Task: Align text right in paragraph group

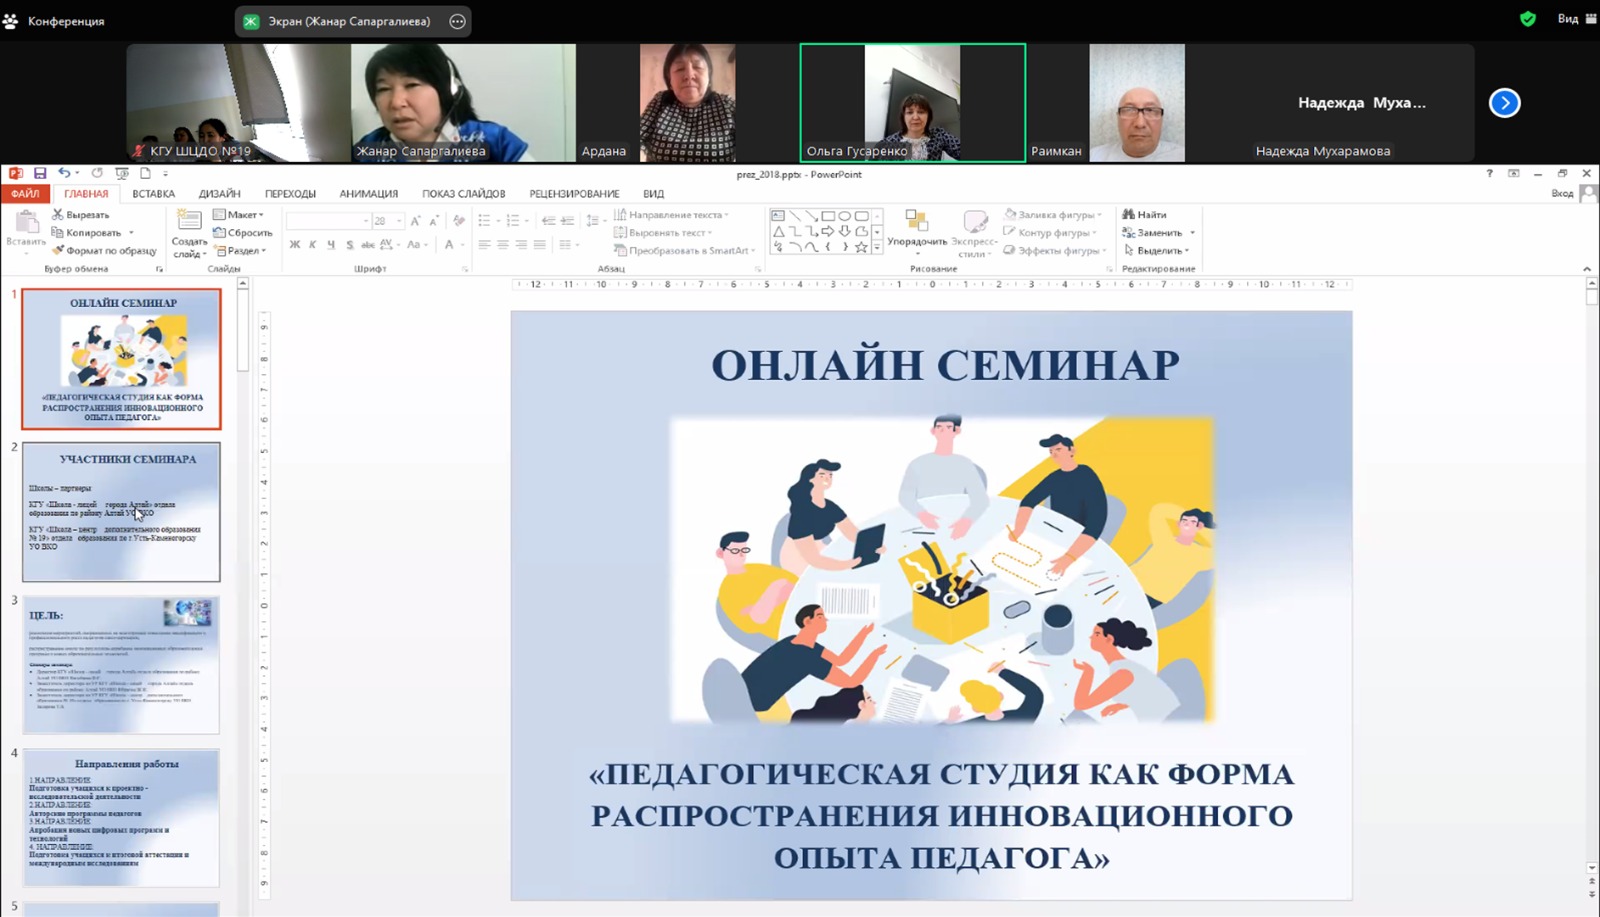Action: pos(522,244)
